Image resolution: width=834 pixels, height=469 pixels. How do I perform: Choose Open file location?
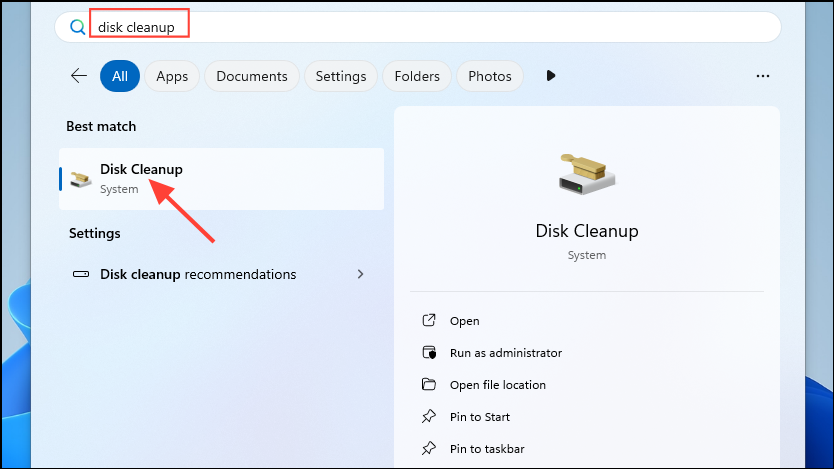pyautogui.click(x=498, y=385)
